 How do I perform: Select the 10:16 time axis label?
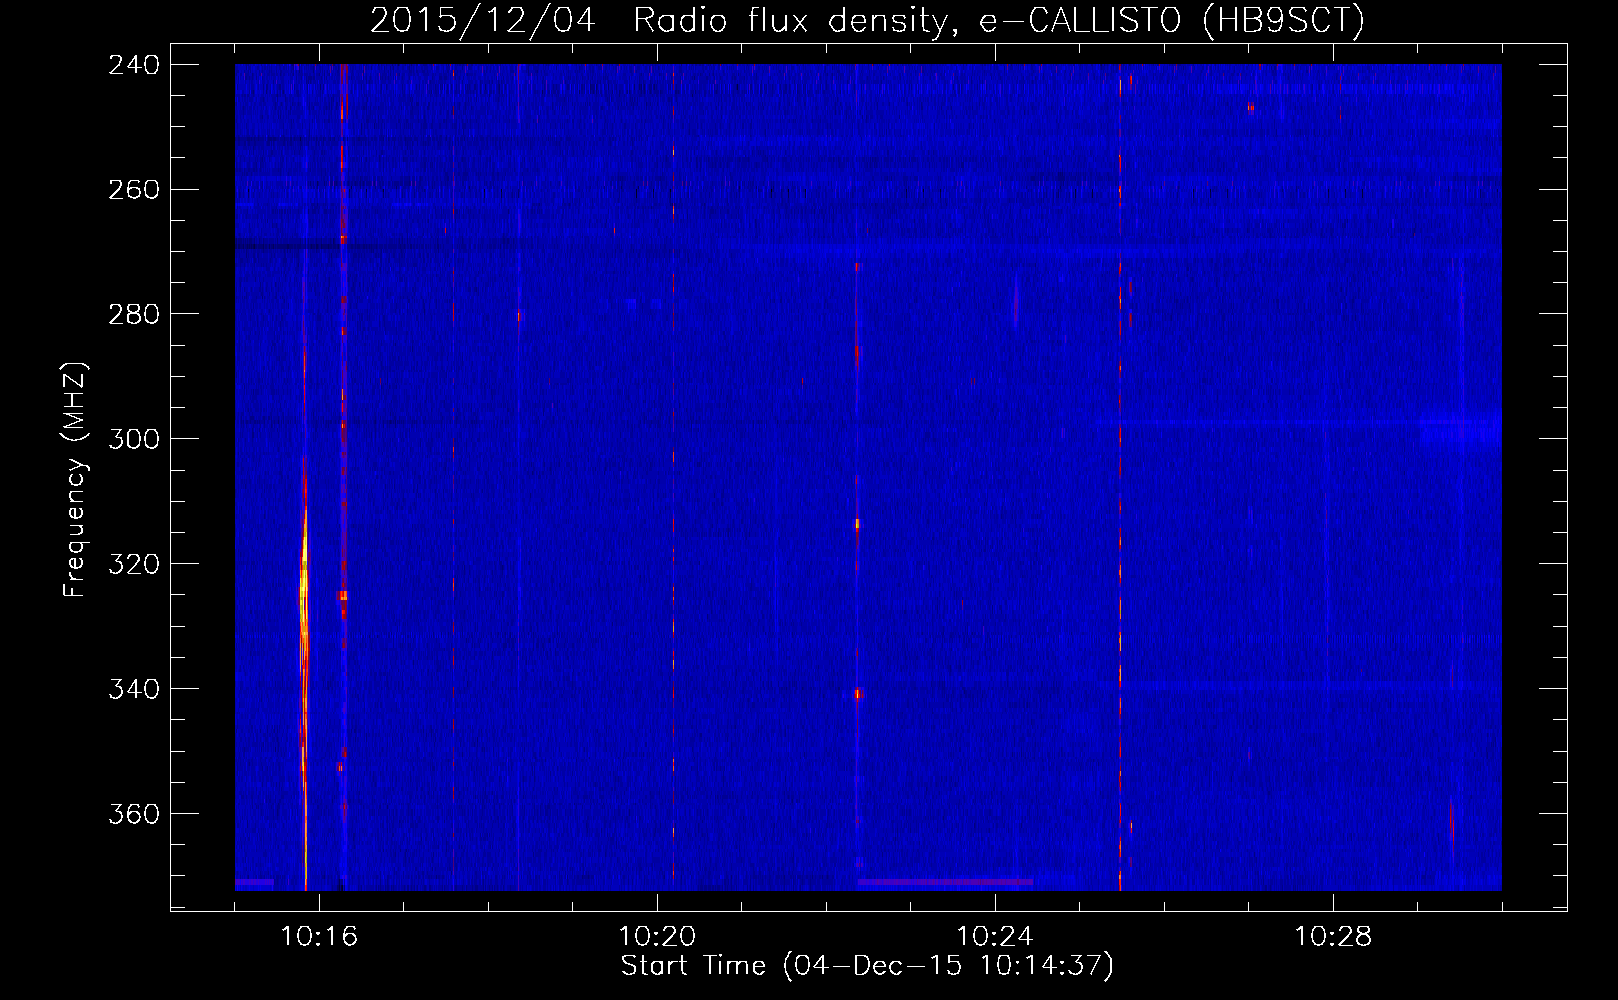(319, 937)
